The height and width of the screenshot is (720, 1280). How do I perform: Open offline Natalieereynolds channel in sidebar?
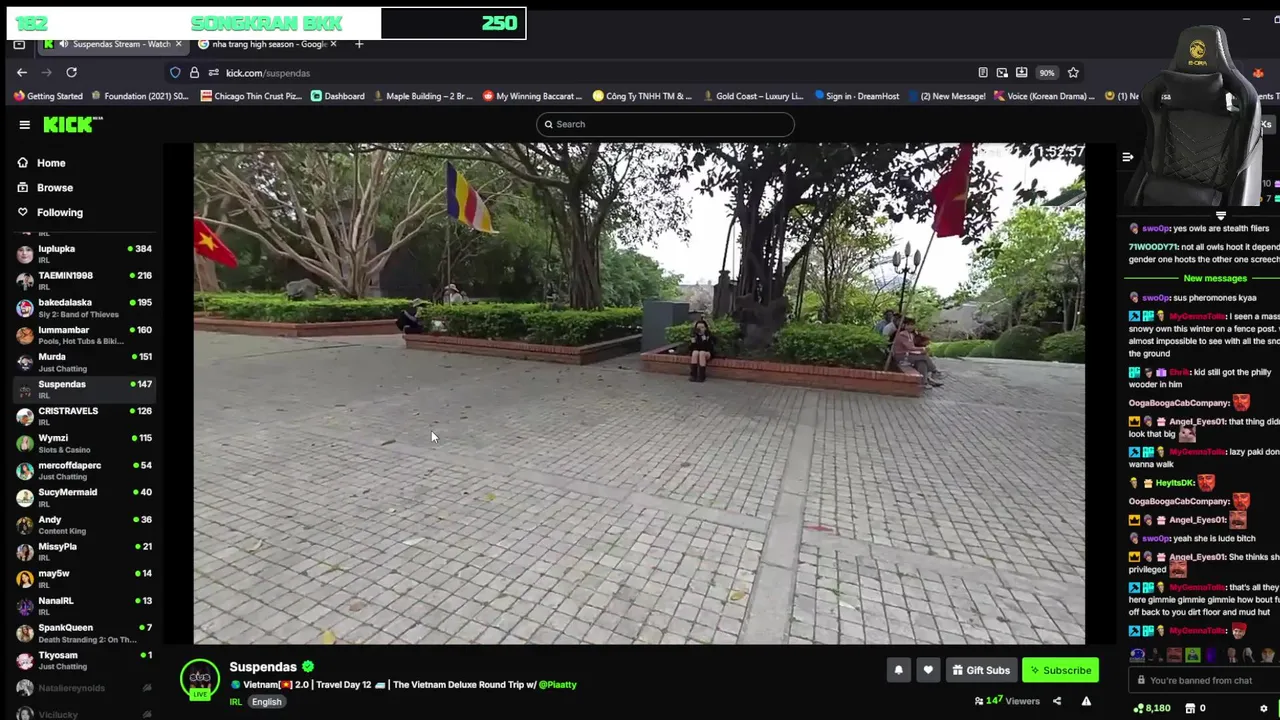click(84, 688)
